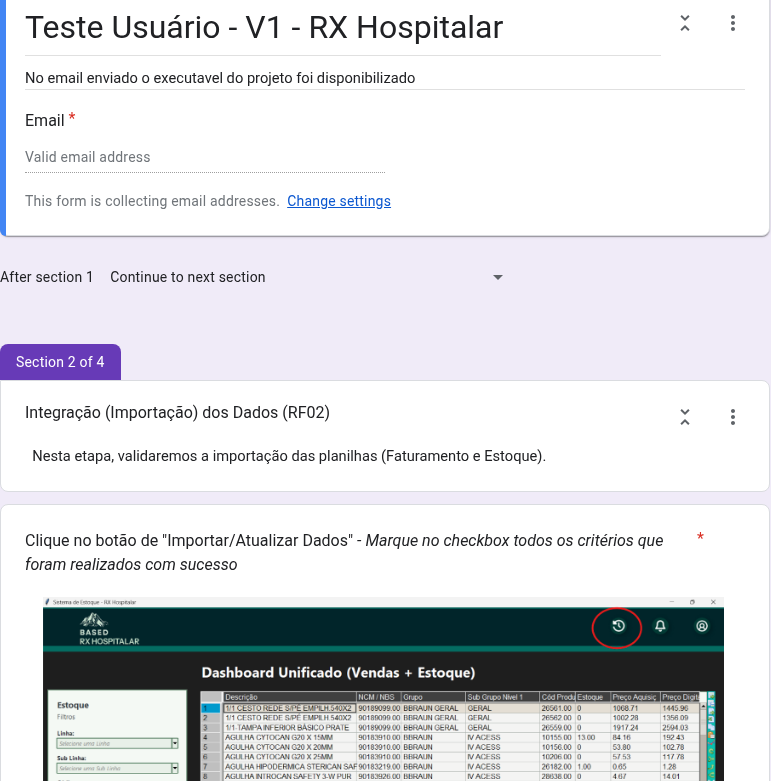Screen dimensions: 771x781
Task: Edit the section title Integração (Importação) dos Dados
Action: click(177, 412)
